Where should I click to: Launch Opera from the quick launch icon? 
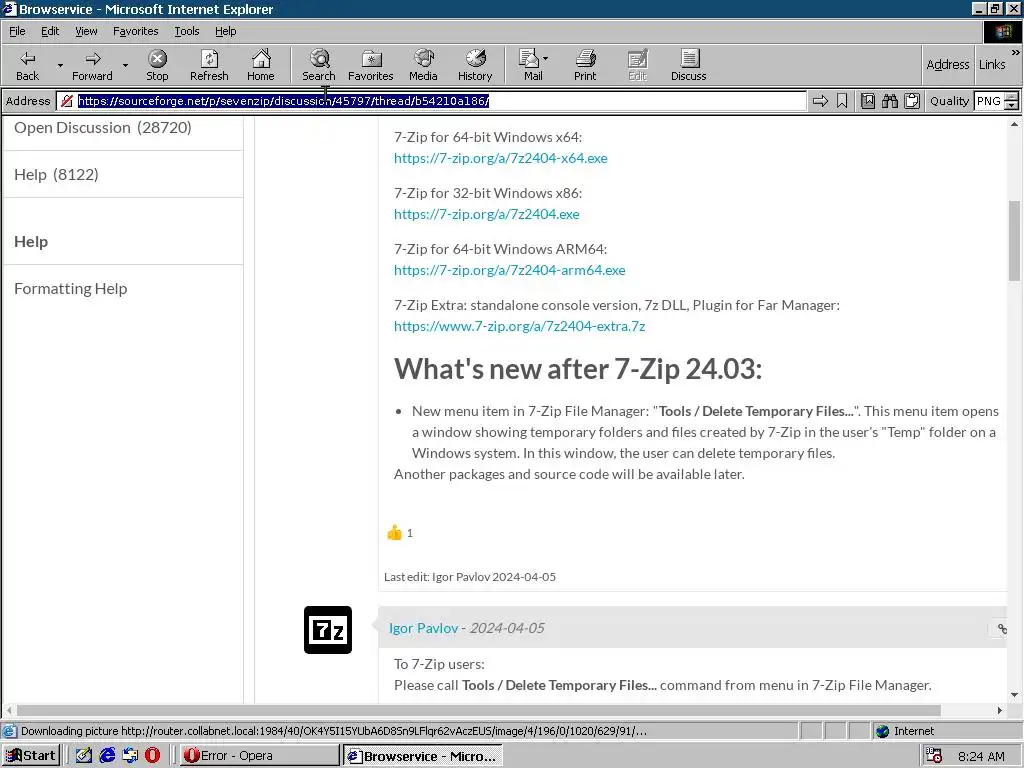click(152, 756)
